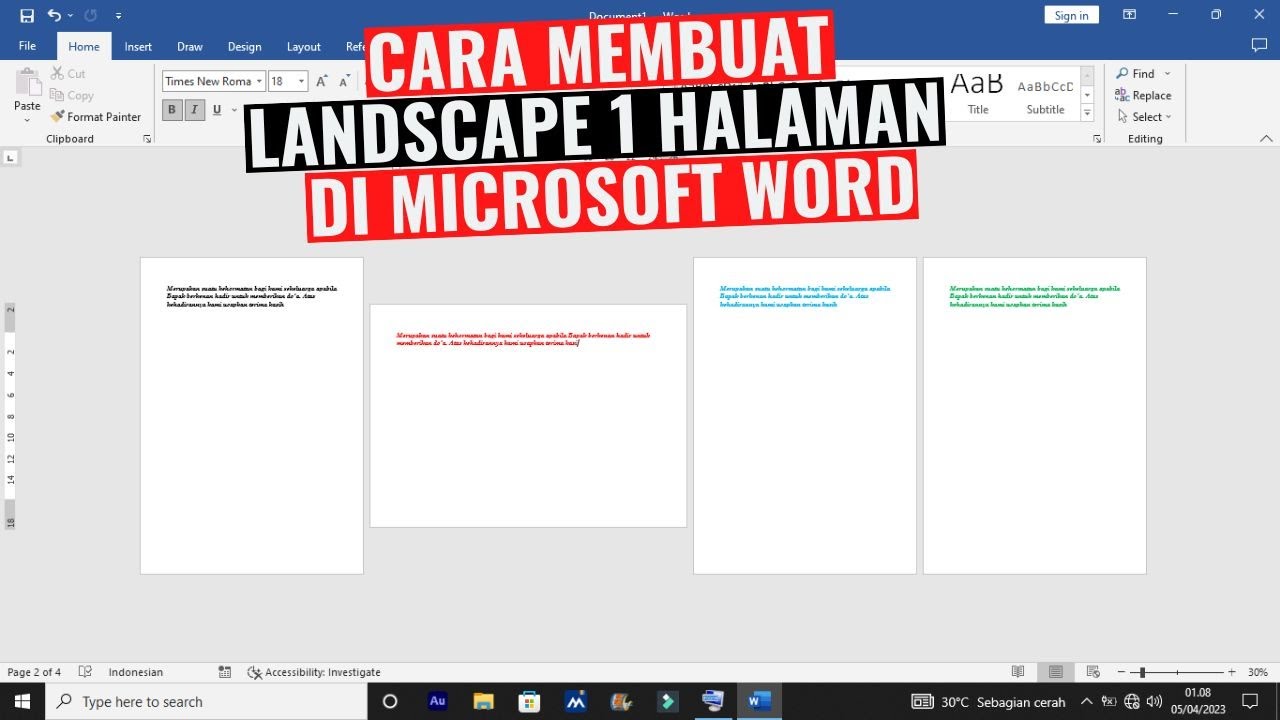Click the Indonesian language indicator
Screen dimensions: 1280x720
[x=136, y=672]
